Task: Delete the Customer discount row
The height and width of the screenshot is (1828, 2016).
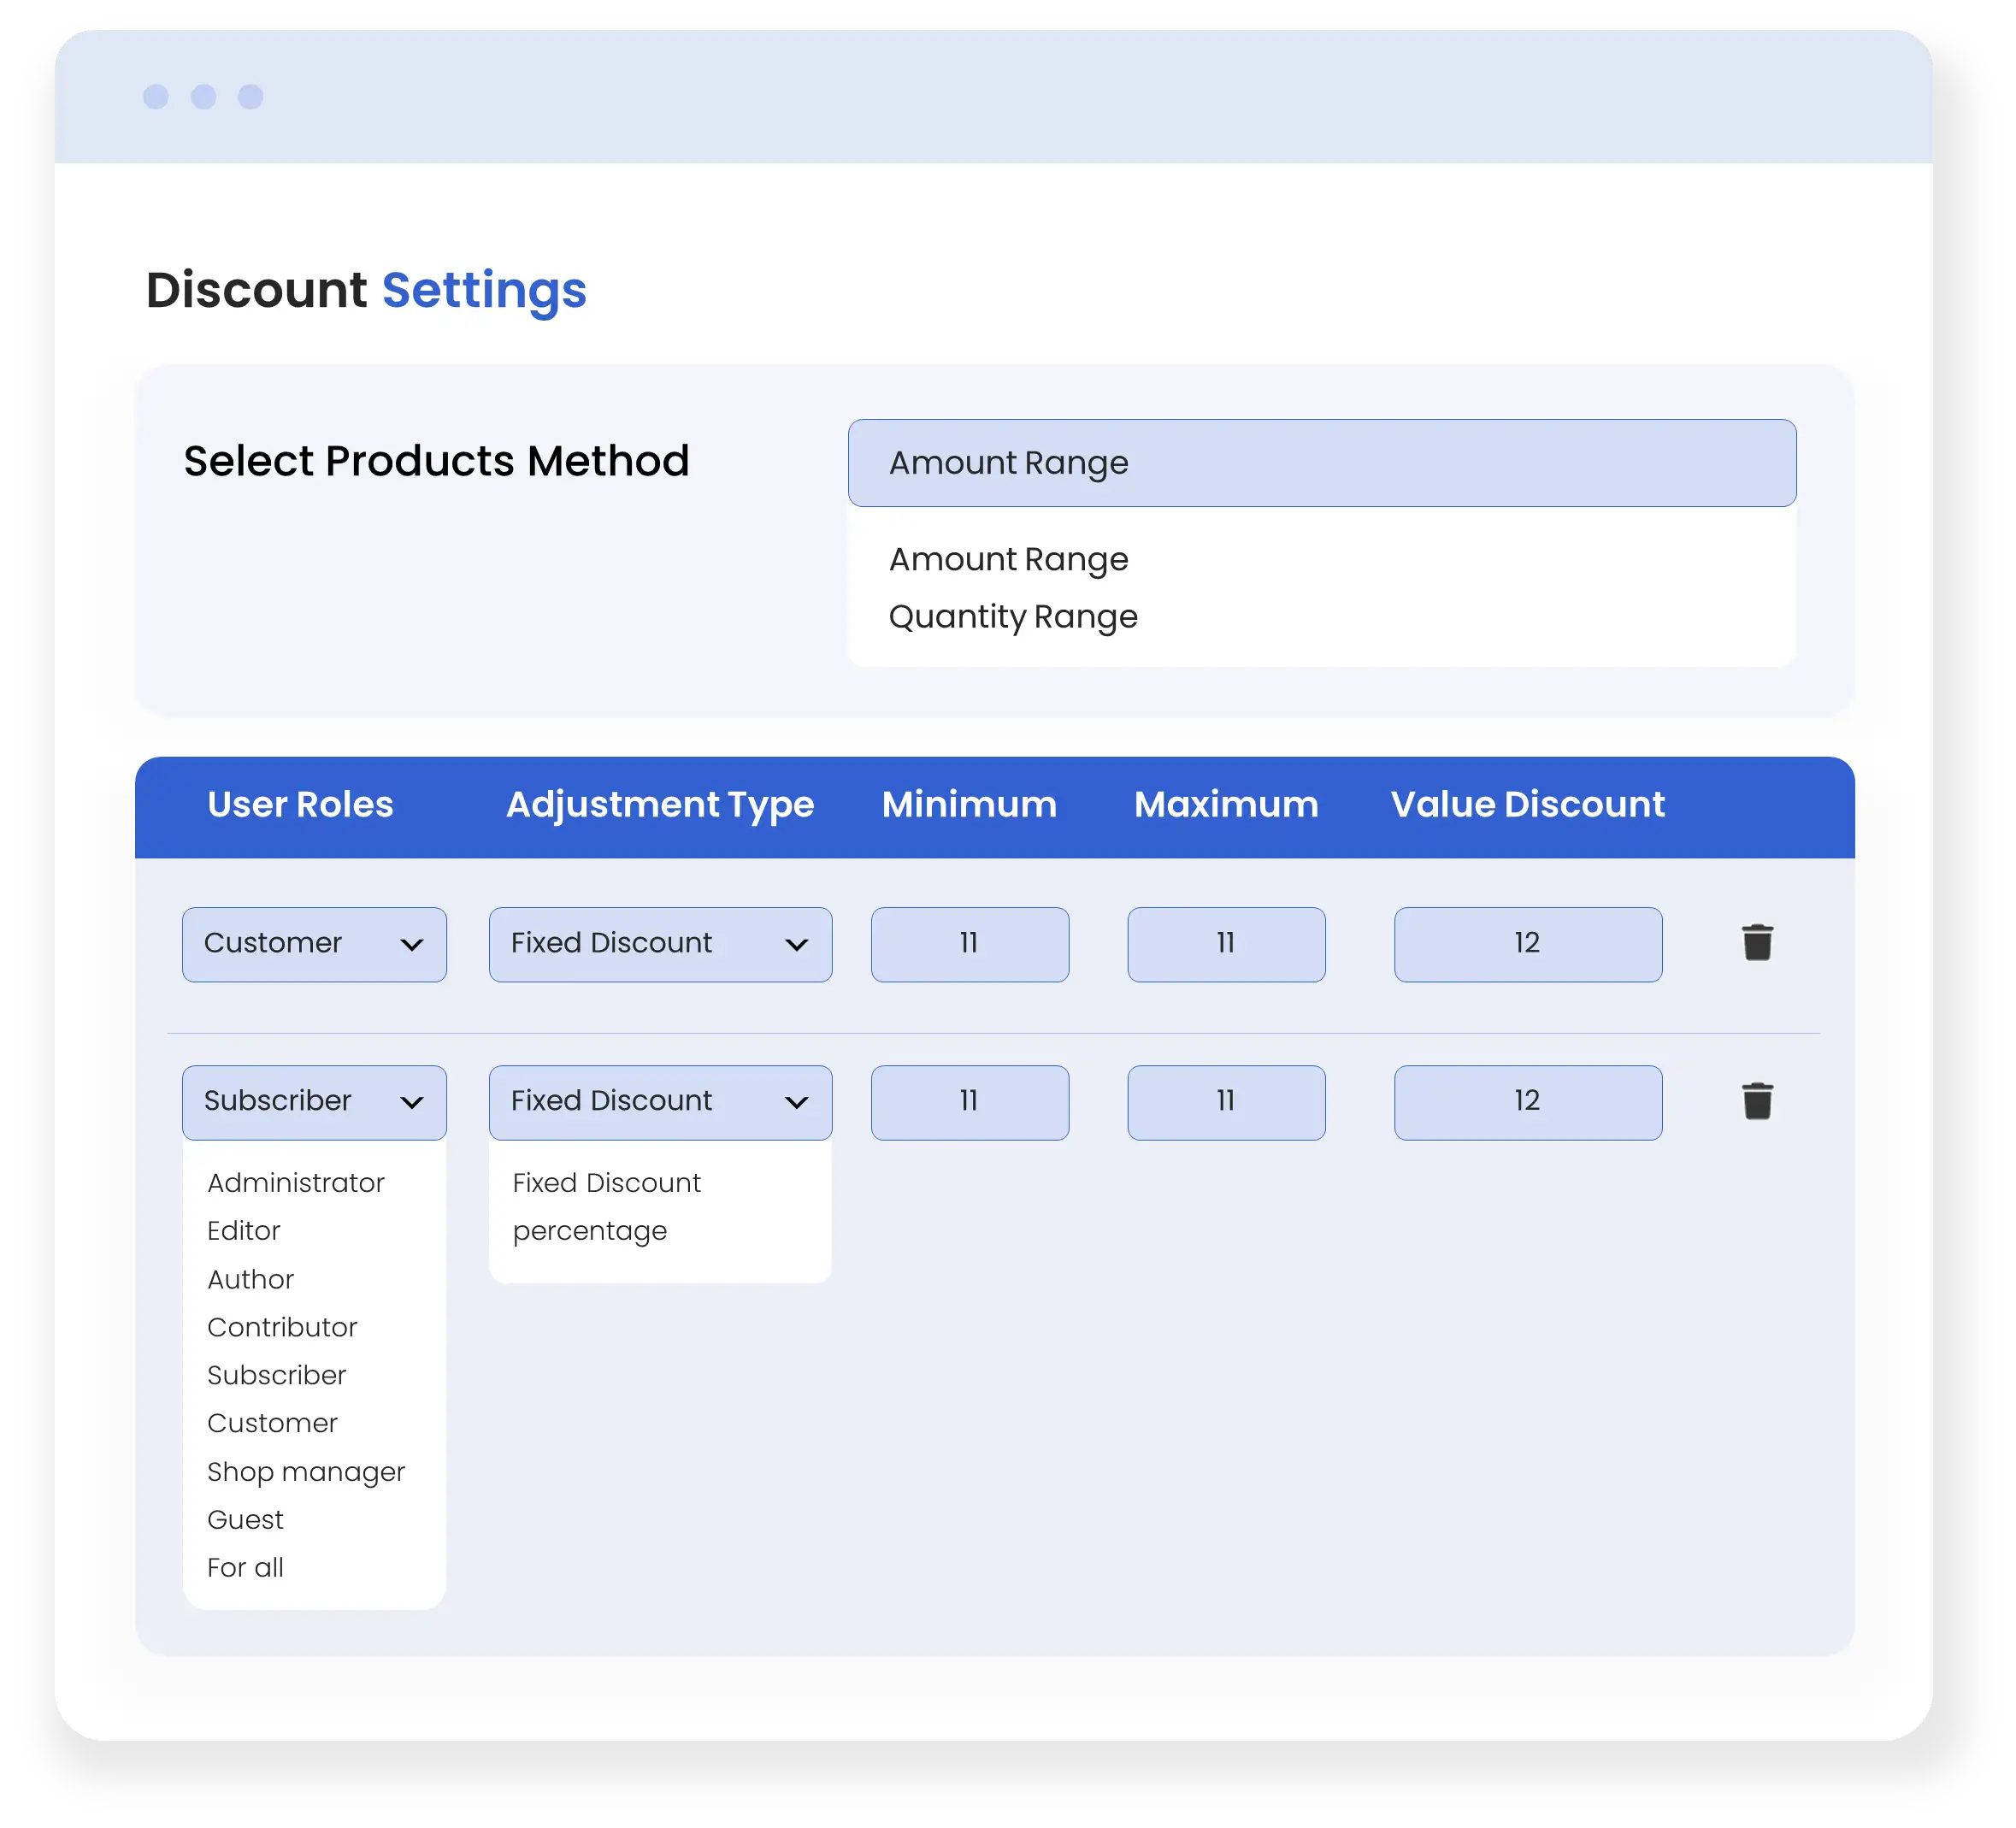Action: point(1757,942)
